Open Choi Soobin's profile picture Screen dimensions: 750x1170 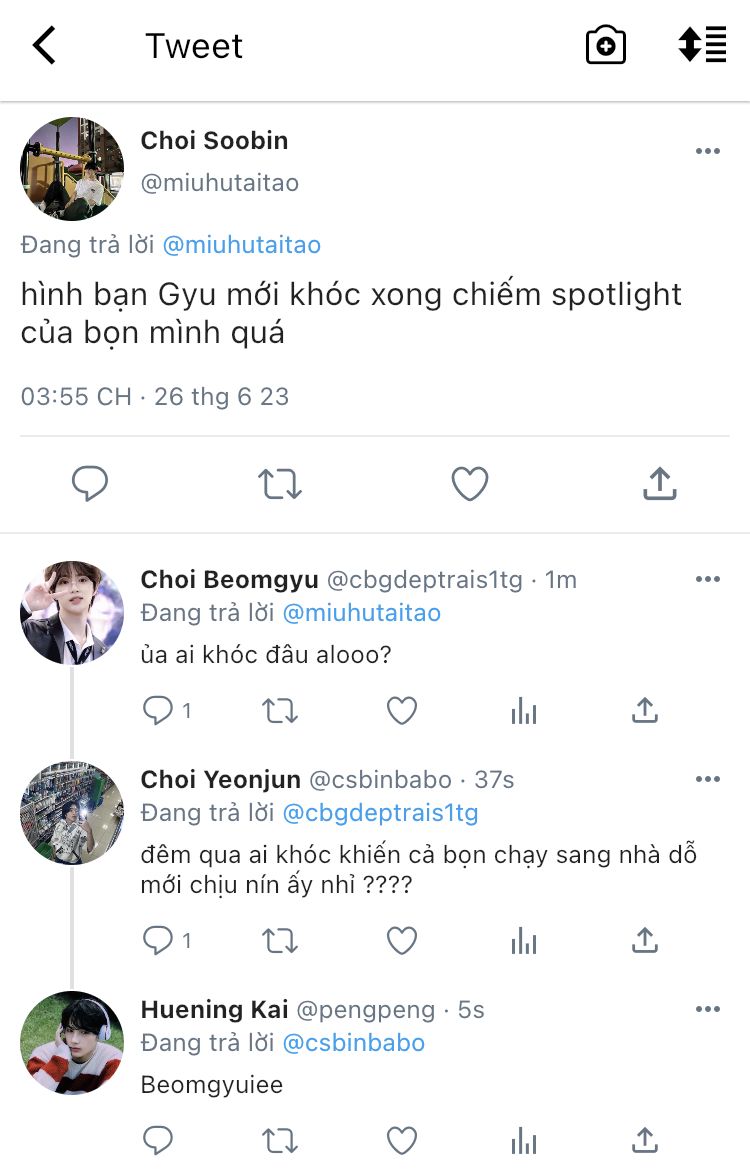click(72, 168)
